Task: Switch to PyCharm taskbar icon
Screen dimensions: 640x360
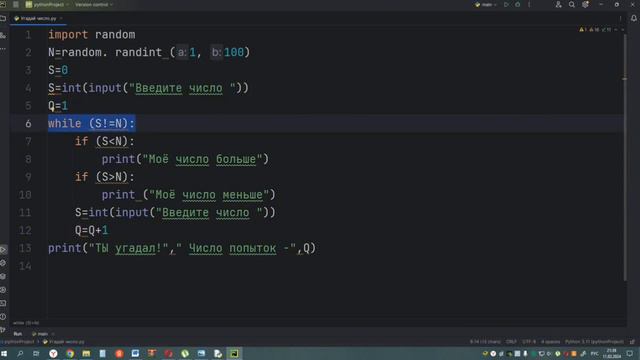Action: pyautogui.click(x=234, y=353)
